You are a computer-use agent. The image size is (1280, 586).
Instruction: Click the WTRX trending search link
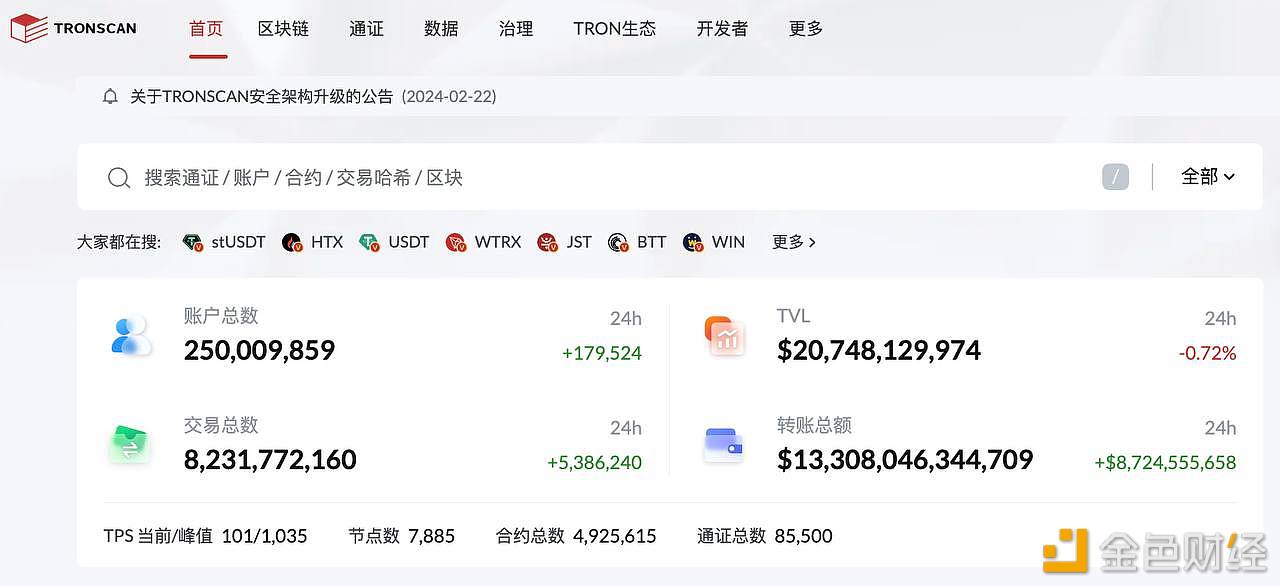pos(498,242)
